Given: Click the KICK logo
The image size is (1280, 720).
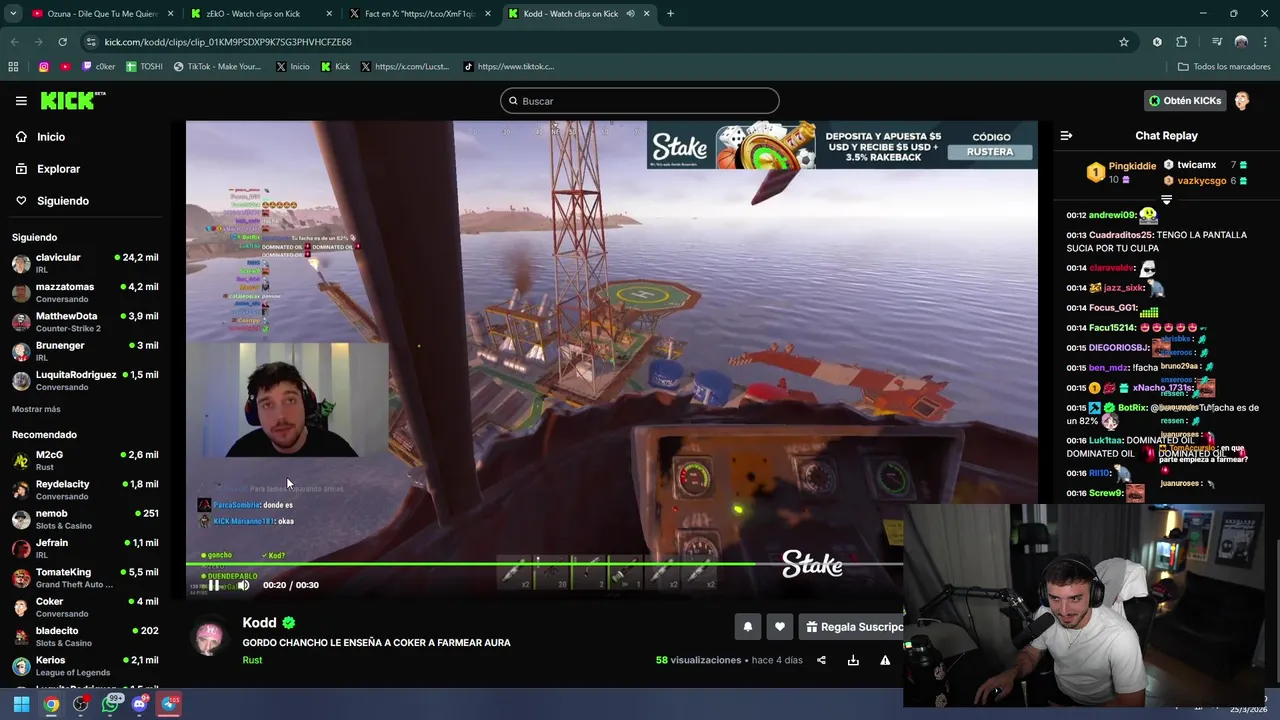Looking at the screenshot, I should [x=73, y=100].
